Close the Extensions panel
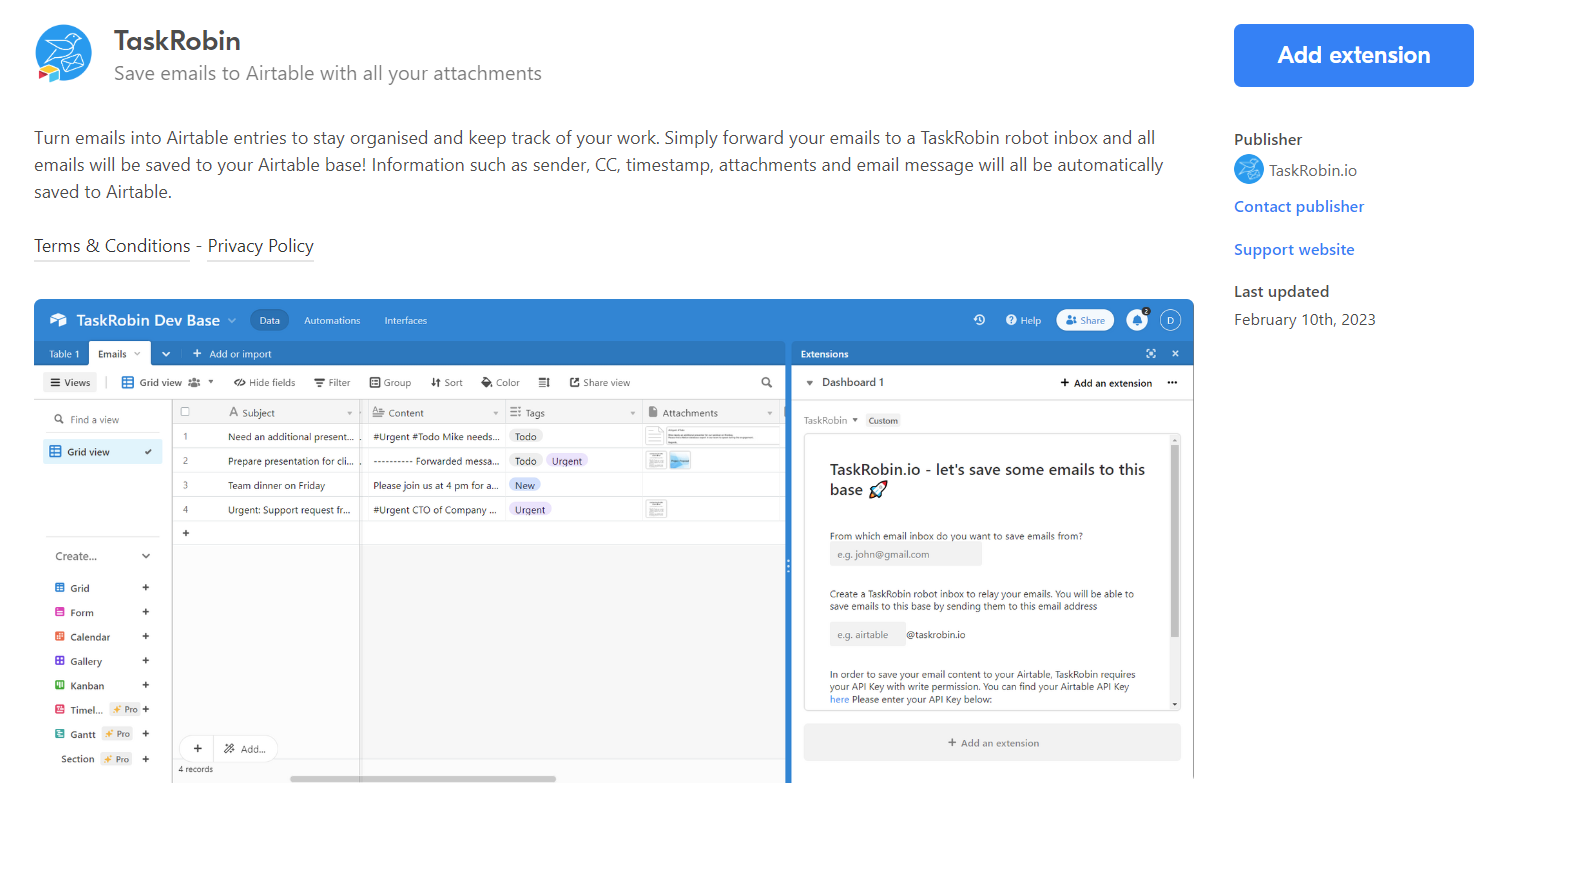This screenshot has height=881, width=1573. pyautogui.click(x=1176, y=354)
